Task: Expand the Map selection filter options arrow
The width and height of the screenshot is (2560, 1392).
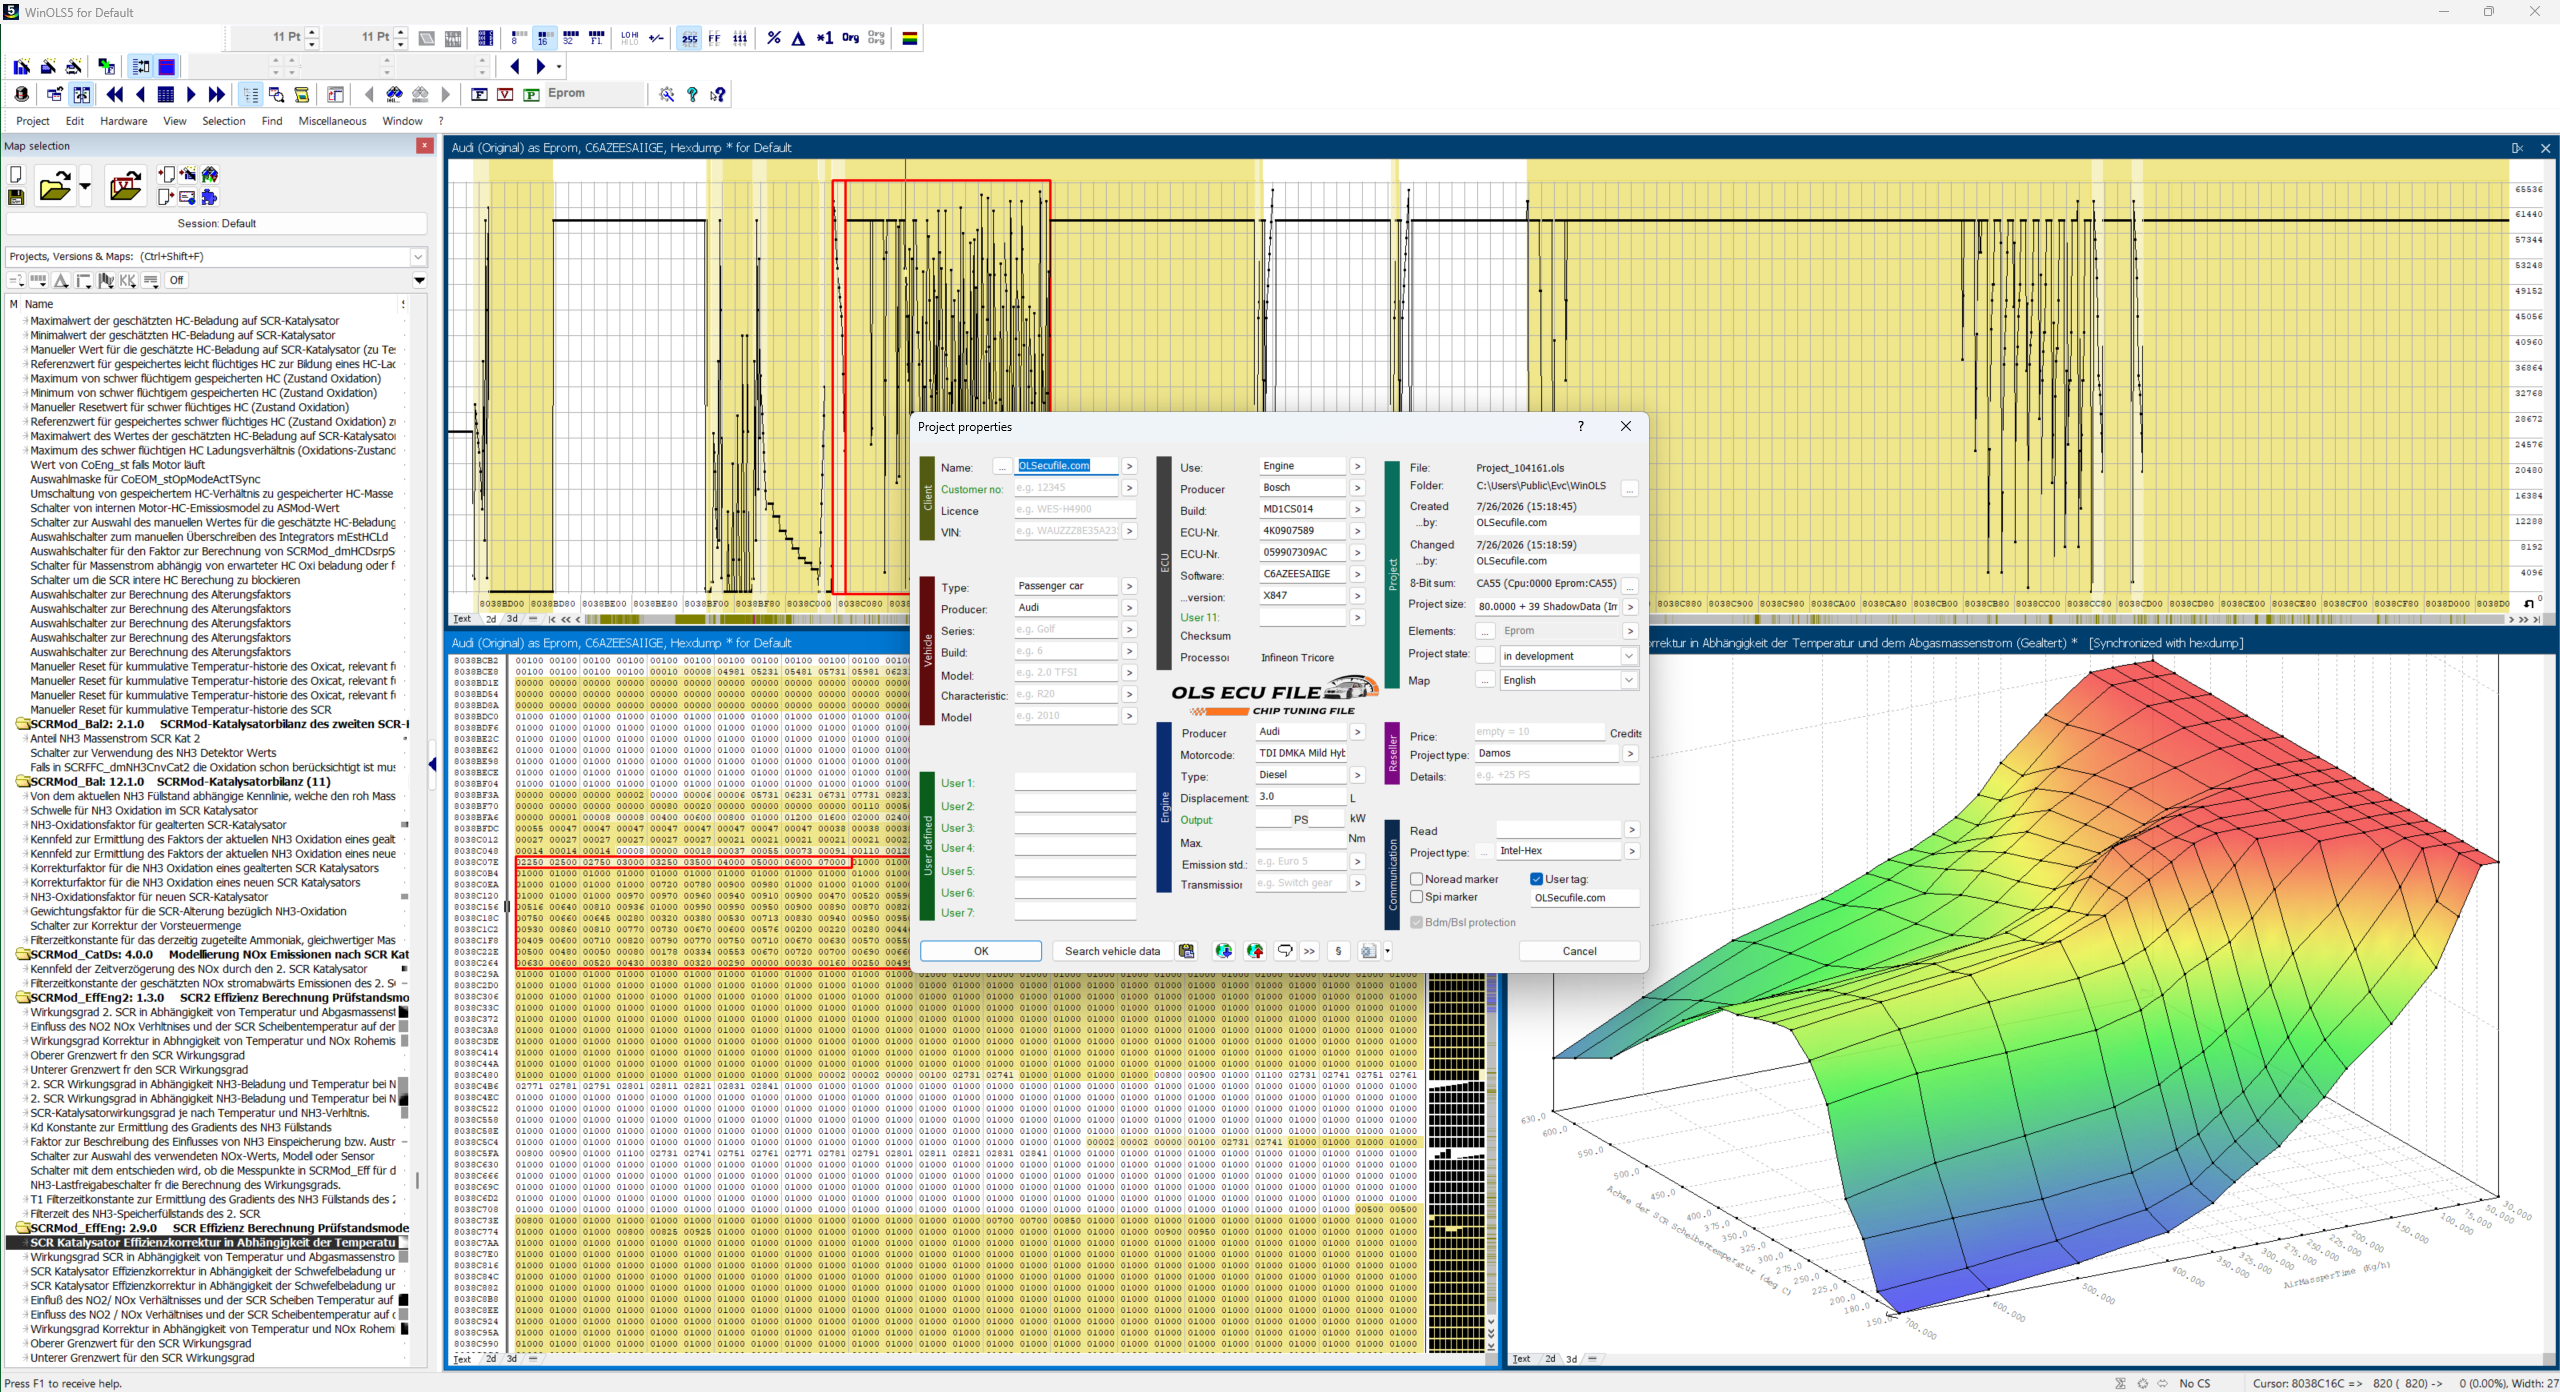Action: coord(420,281)
